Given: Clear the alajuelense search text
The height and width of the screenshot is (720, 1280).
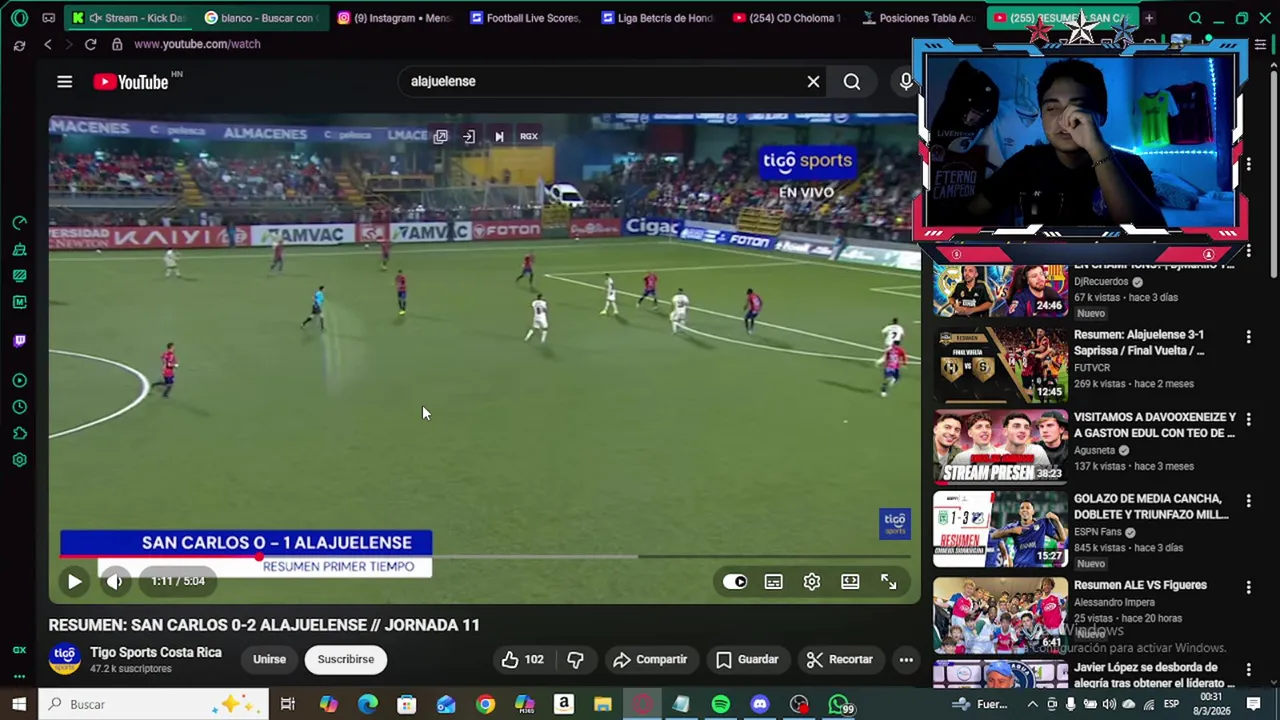Looking at the screenshot, I should [813, 82].
